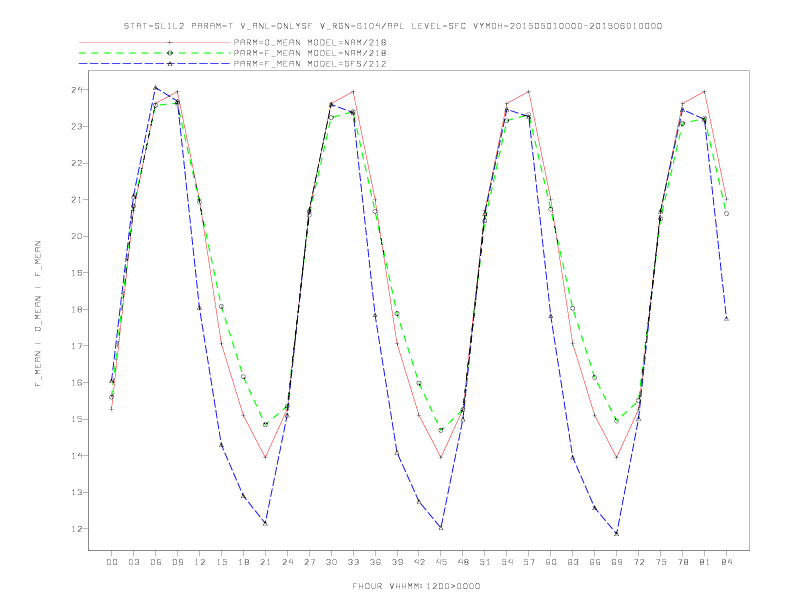792x612 pixels.
Task: Click the y-axis label F_MEAN | O_MEAN | F_MEAN
Action: (x=38, y=314)
